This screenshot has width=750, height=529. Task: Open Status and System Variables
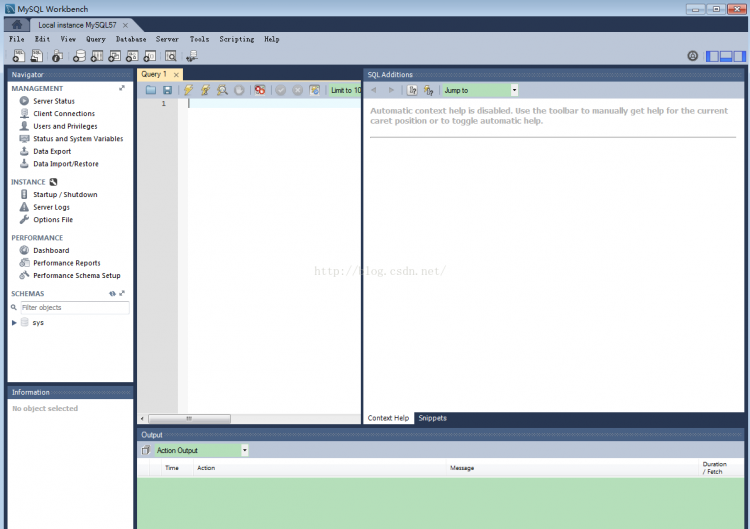tap(78, 139)
